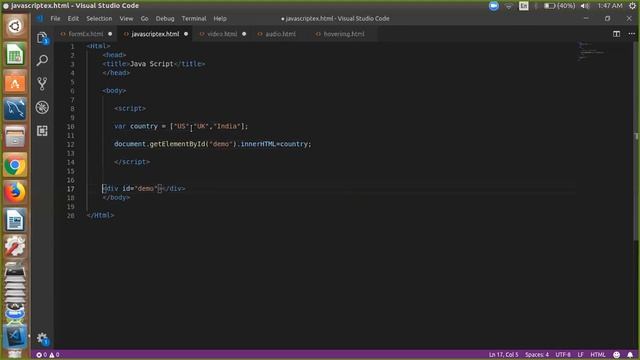Open the Search view in activity bar
The width and height of the screenshot is (640, 360).
tap(42, 60)
